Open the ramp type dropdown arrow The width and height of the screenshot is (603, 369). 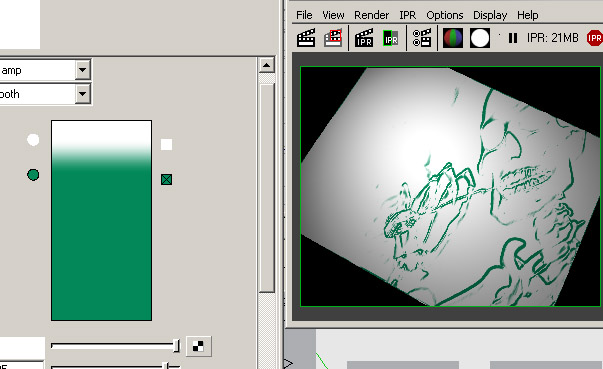coord(82,70)
